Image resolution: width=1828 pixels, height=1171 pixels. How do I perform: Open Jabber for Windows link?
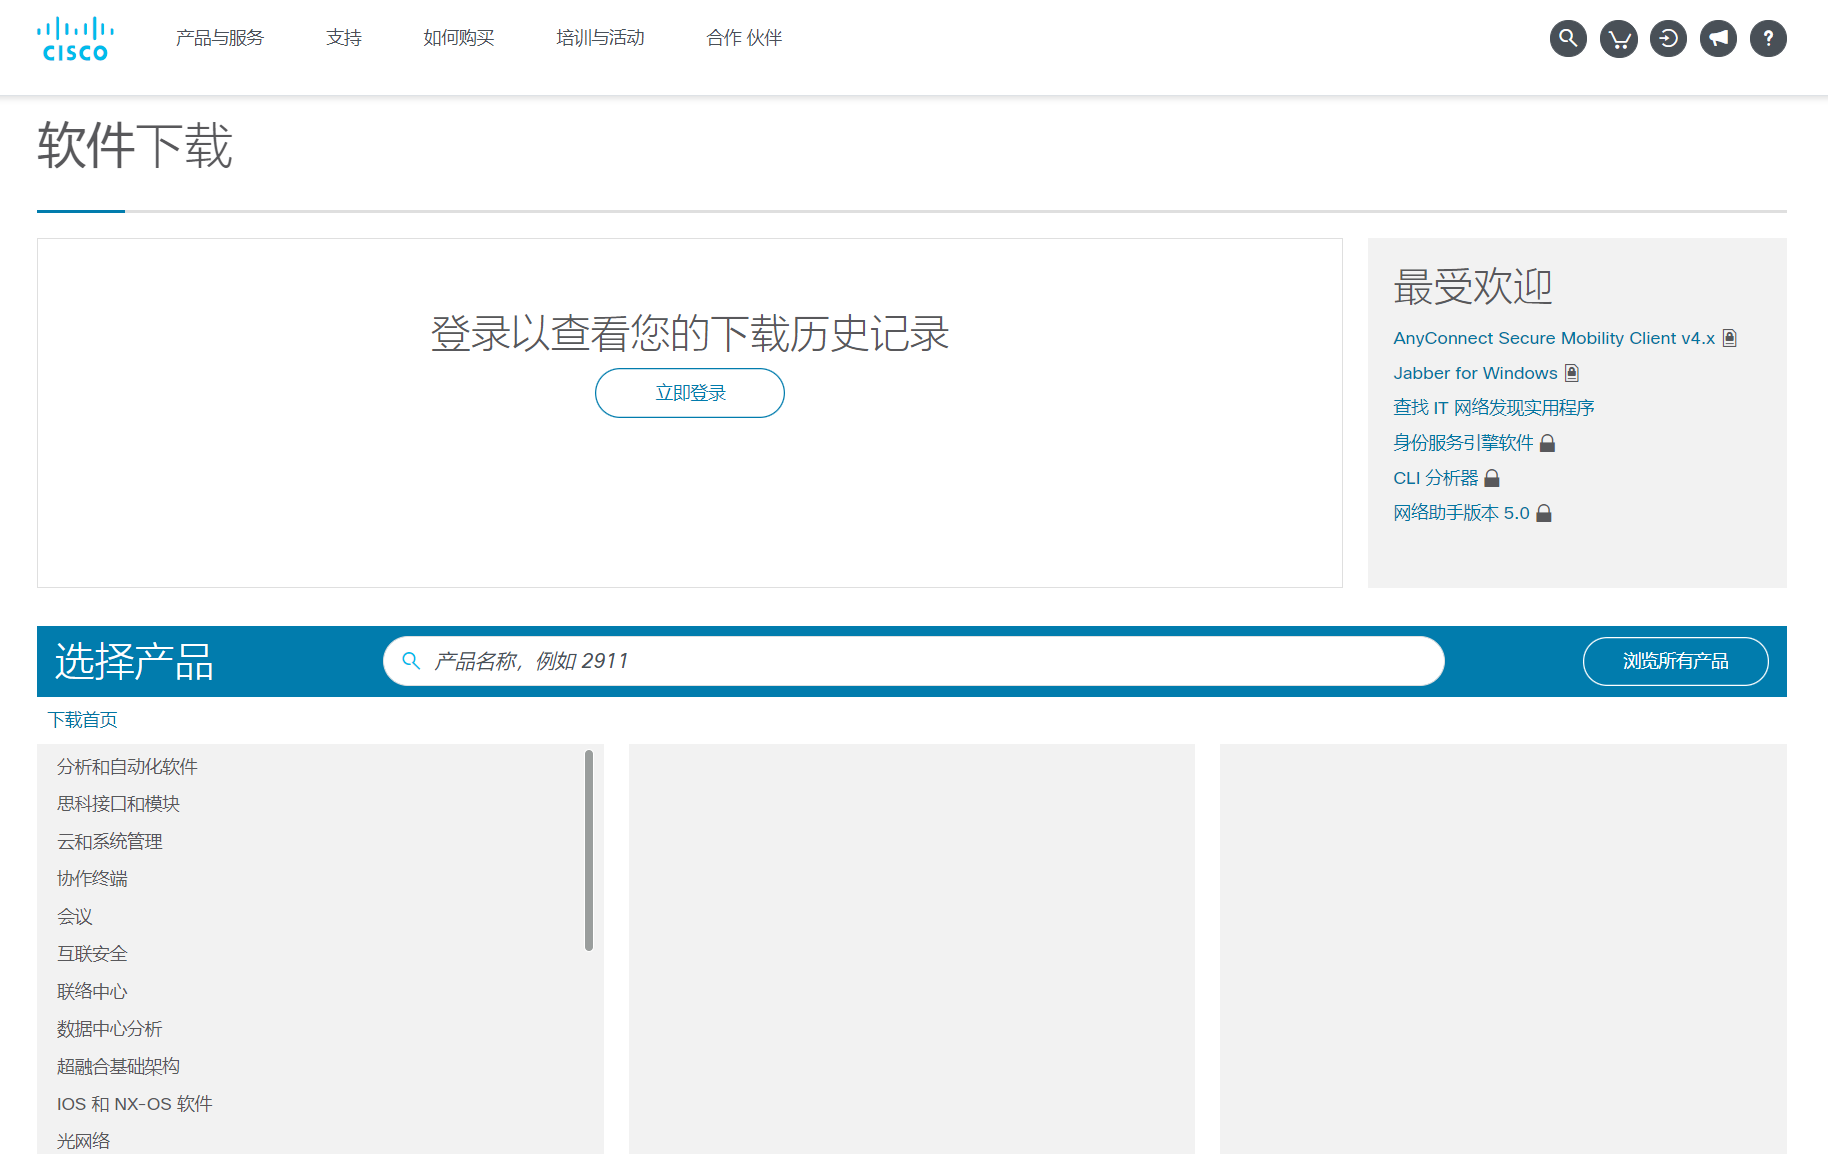[1475, 373]
